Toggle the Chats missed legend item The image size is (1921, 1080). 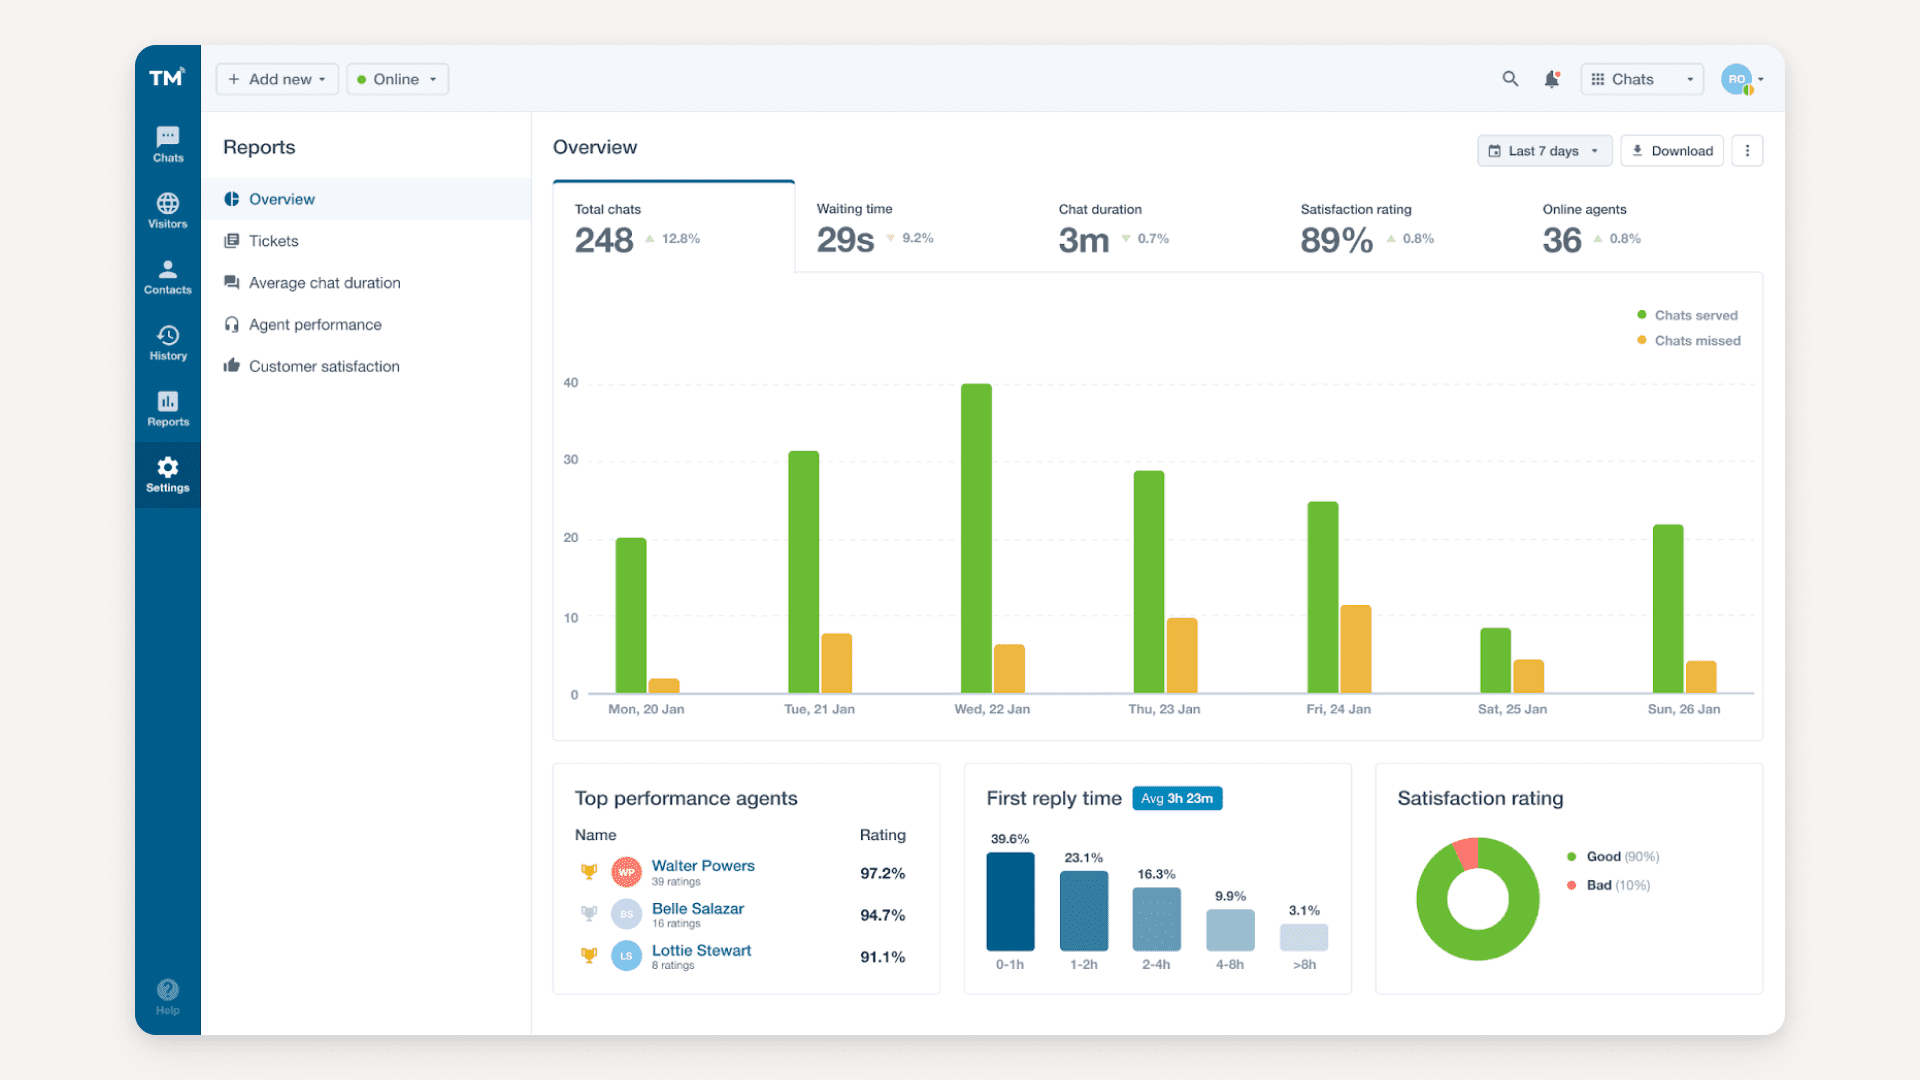1688,340
